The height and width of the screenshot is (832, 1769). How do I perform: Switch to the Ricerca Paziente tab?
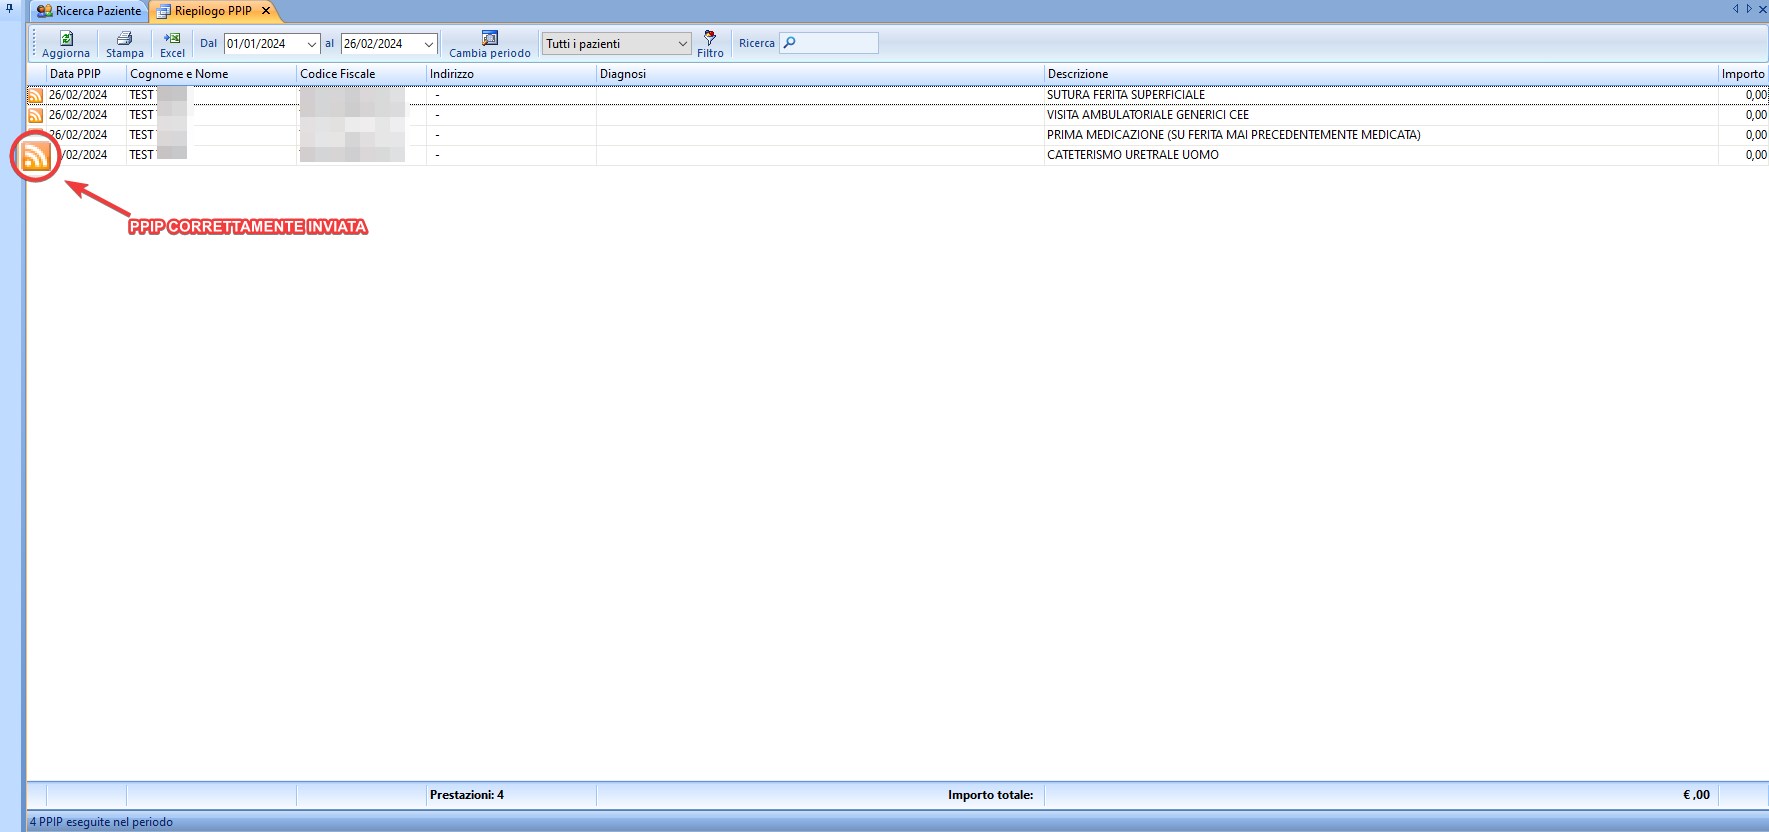click(90, 11)
